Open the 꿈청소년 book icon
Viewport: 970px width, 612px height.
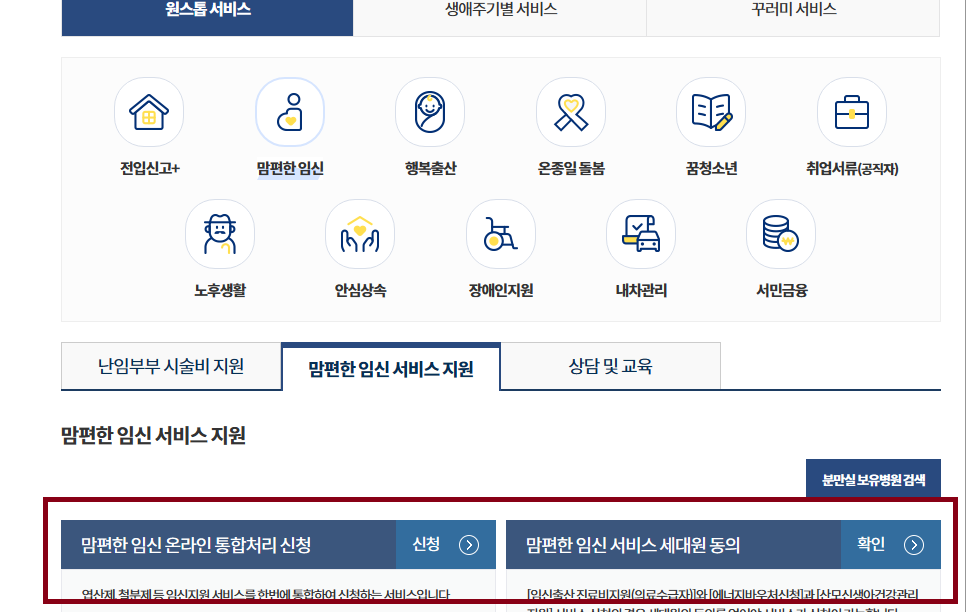711,112
